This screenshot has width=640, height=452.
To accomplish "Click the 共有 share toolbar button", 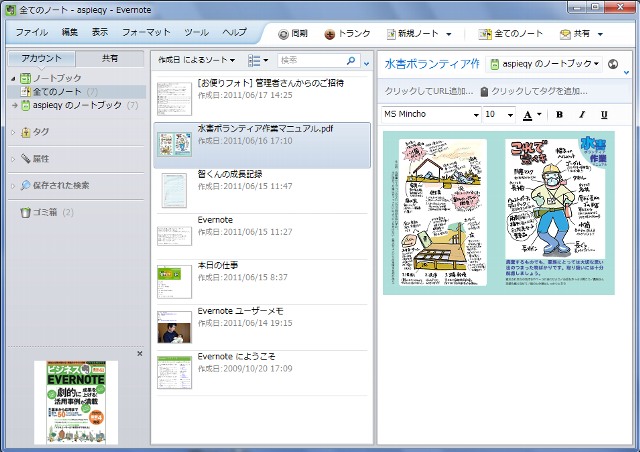I will [575, 34].
